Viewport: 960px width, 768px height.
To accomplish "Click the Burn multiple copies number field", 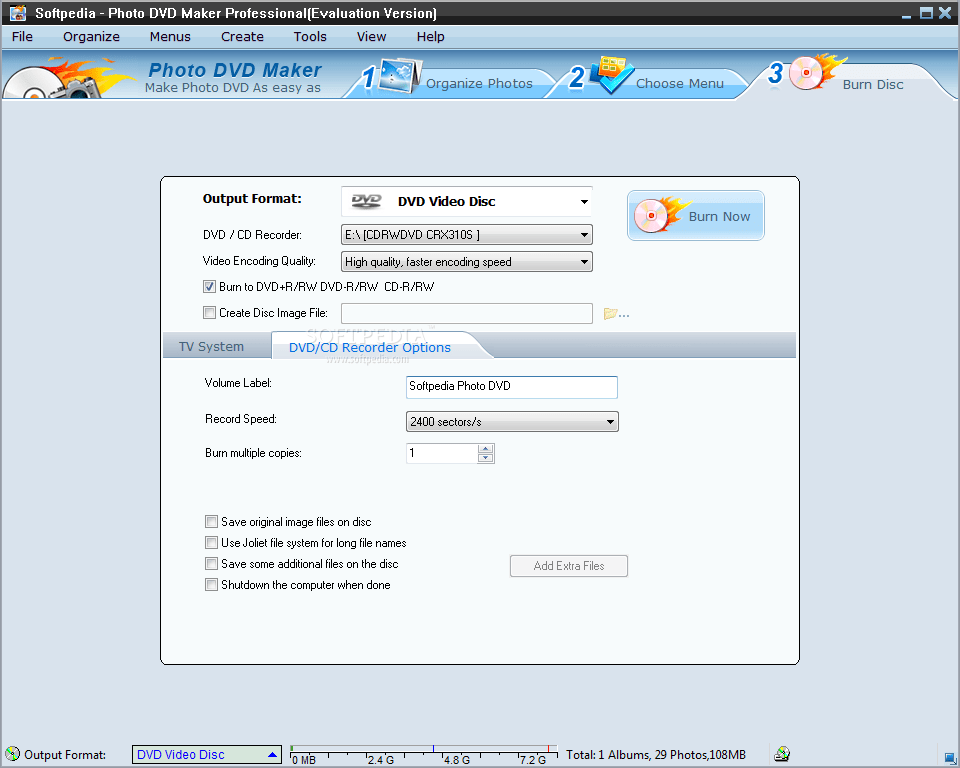I will [442, 453].
